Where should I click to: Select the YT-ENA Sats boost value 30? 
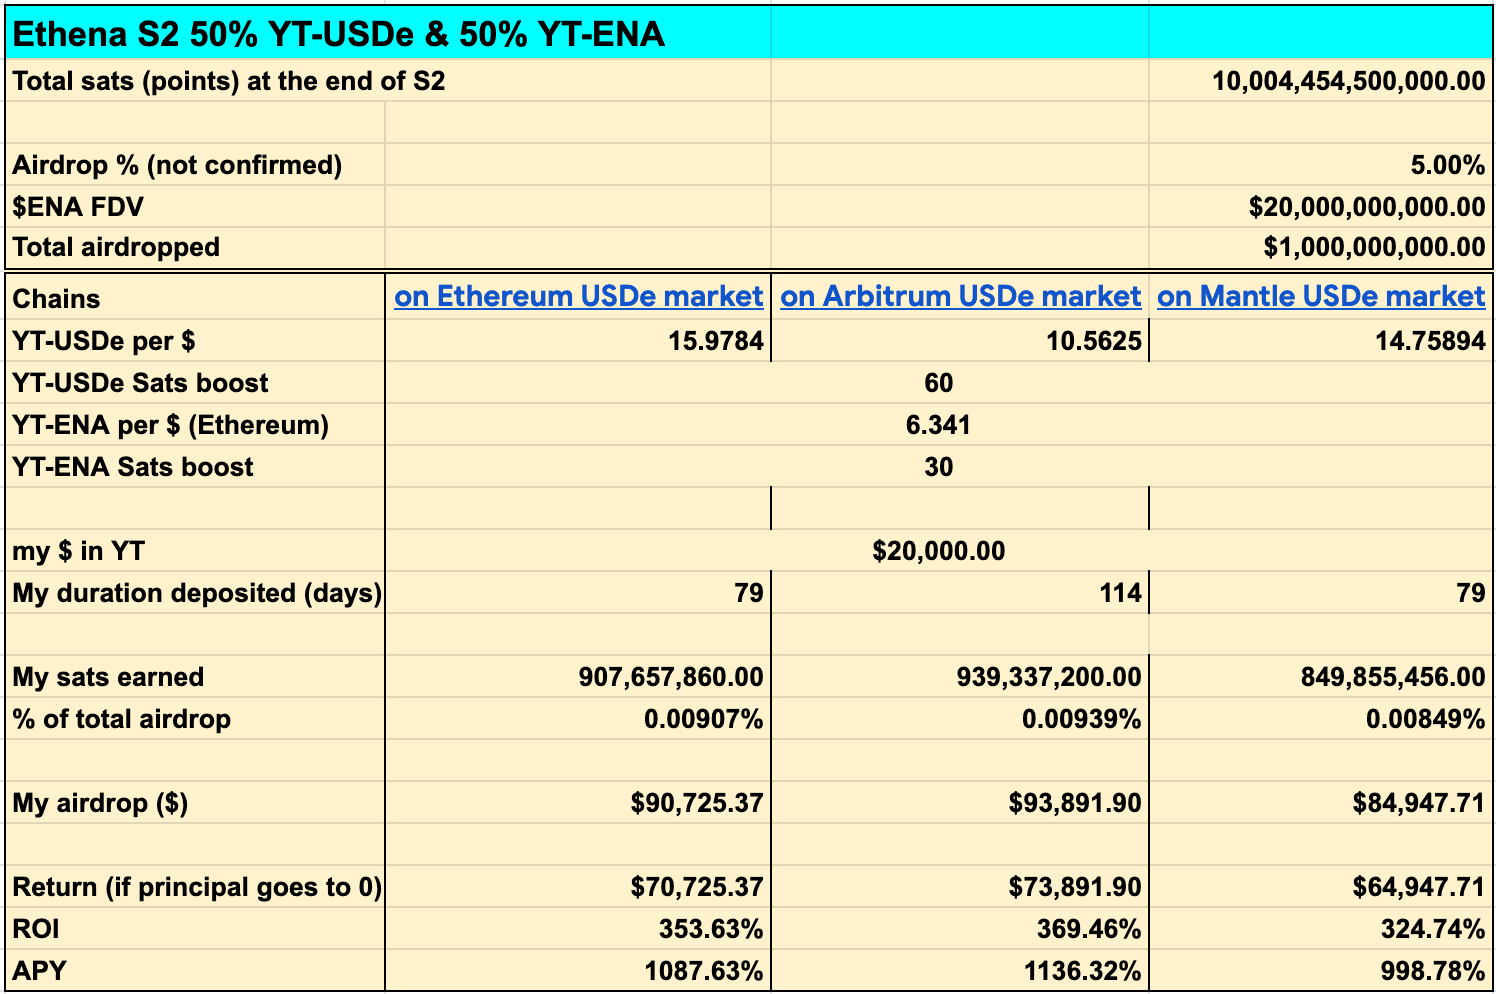pyautogui.click(x=938, y=467)
